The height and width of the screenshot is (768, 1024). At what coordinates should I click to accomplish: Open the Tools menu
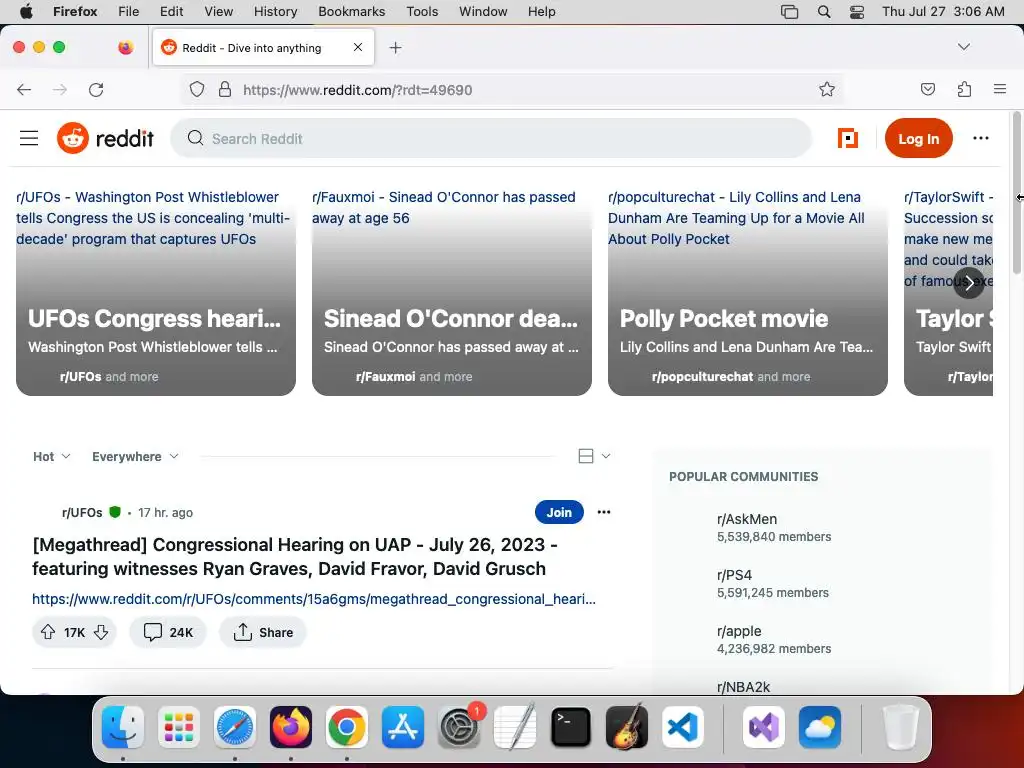pyautogui.click(x=422, y=12)
